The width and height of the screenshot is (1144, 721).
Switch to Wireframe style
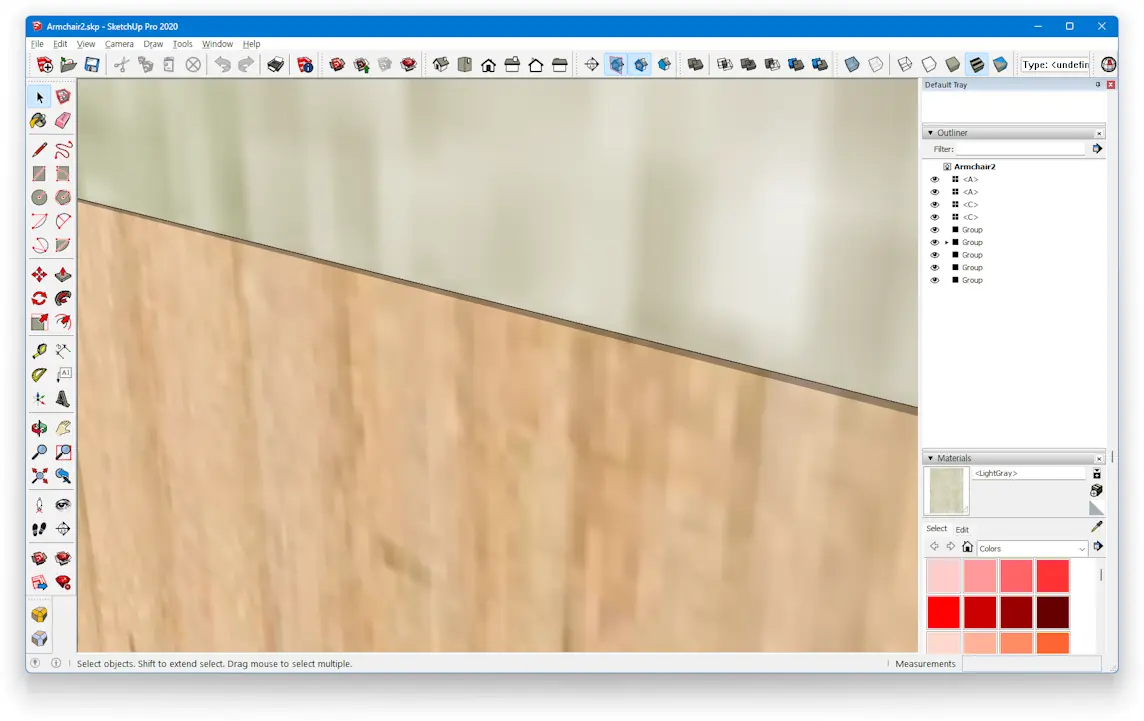click(x=905, y=65)
